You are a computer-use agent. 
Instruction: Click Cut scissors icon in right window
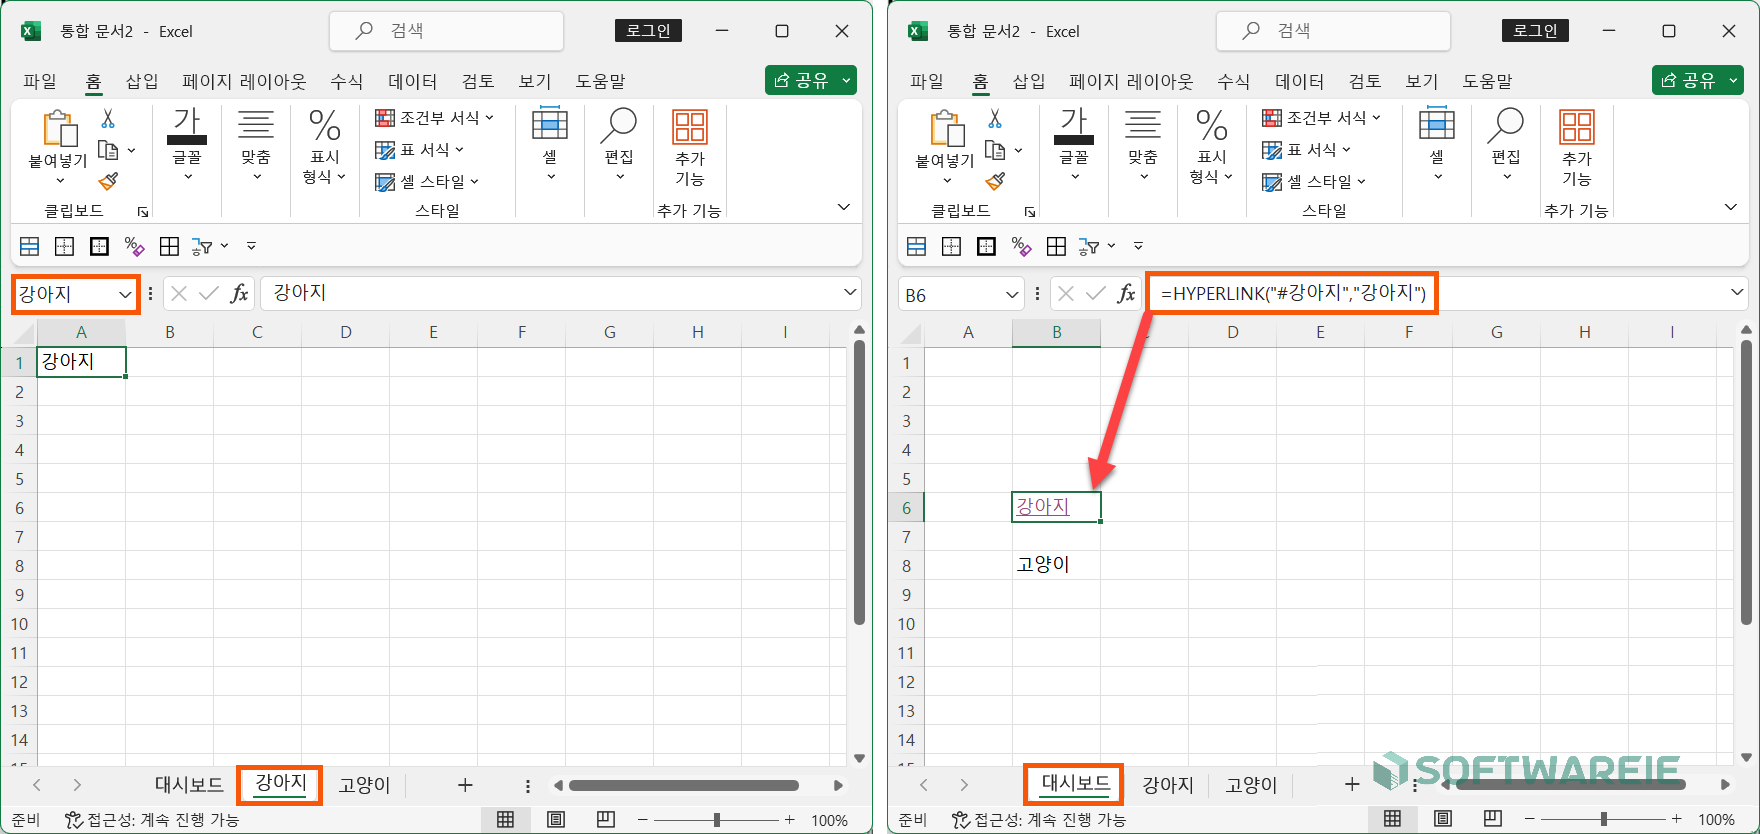tap(995, 118)
